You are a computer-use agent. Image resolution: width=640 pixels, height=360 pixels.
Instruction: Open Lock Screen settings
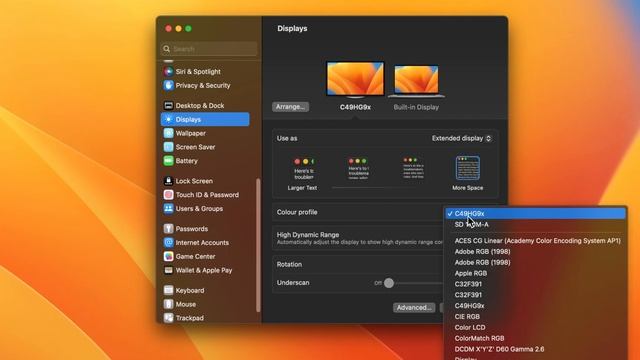[x=205, y=181]
